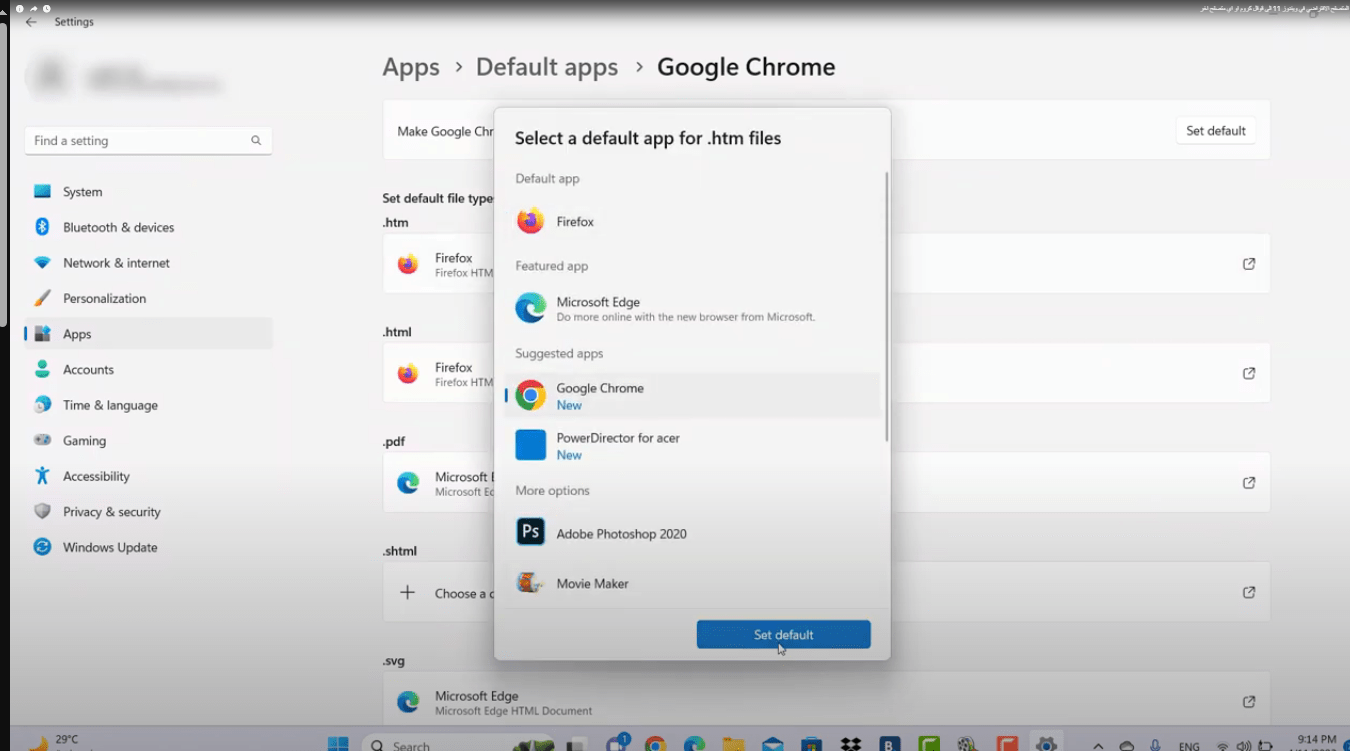Click the volume icon in the system tray
Screen dimensions: 1350x751
pyautogui.click(x=1243, y=746)
